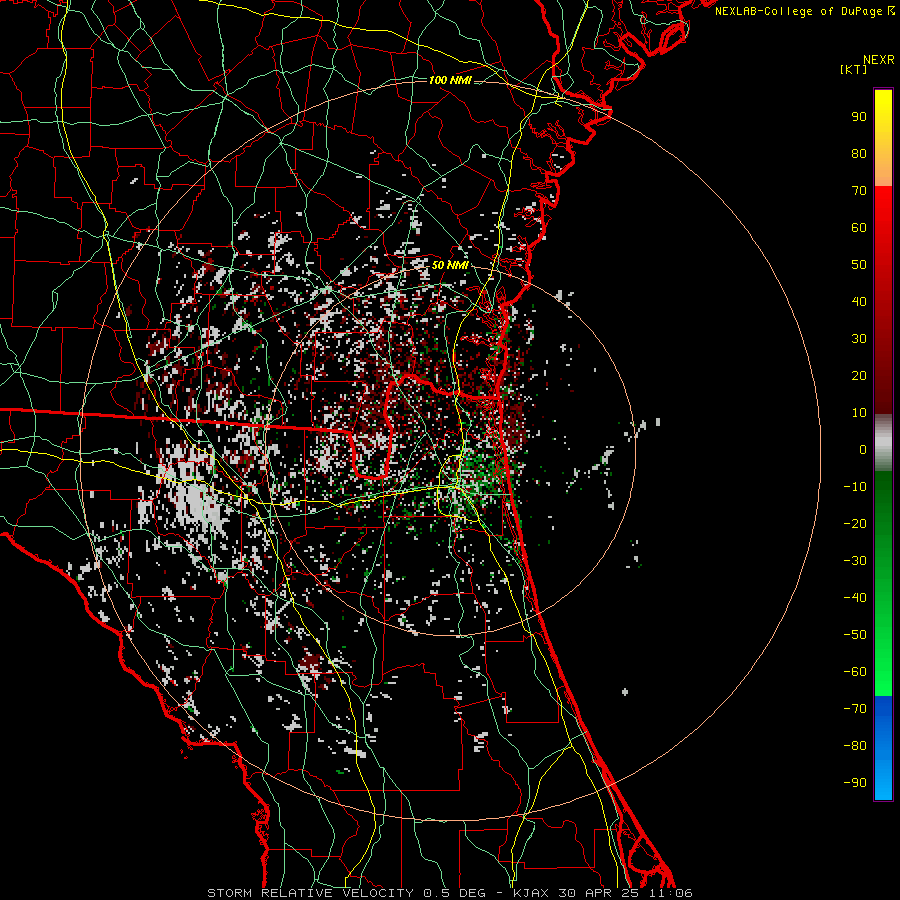Click the -50 value on velocity scale

tap(855, 635)
